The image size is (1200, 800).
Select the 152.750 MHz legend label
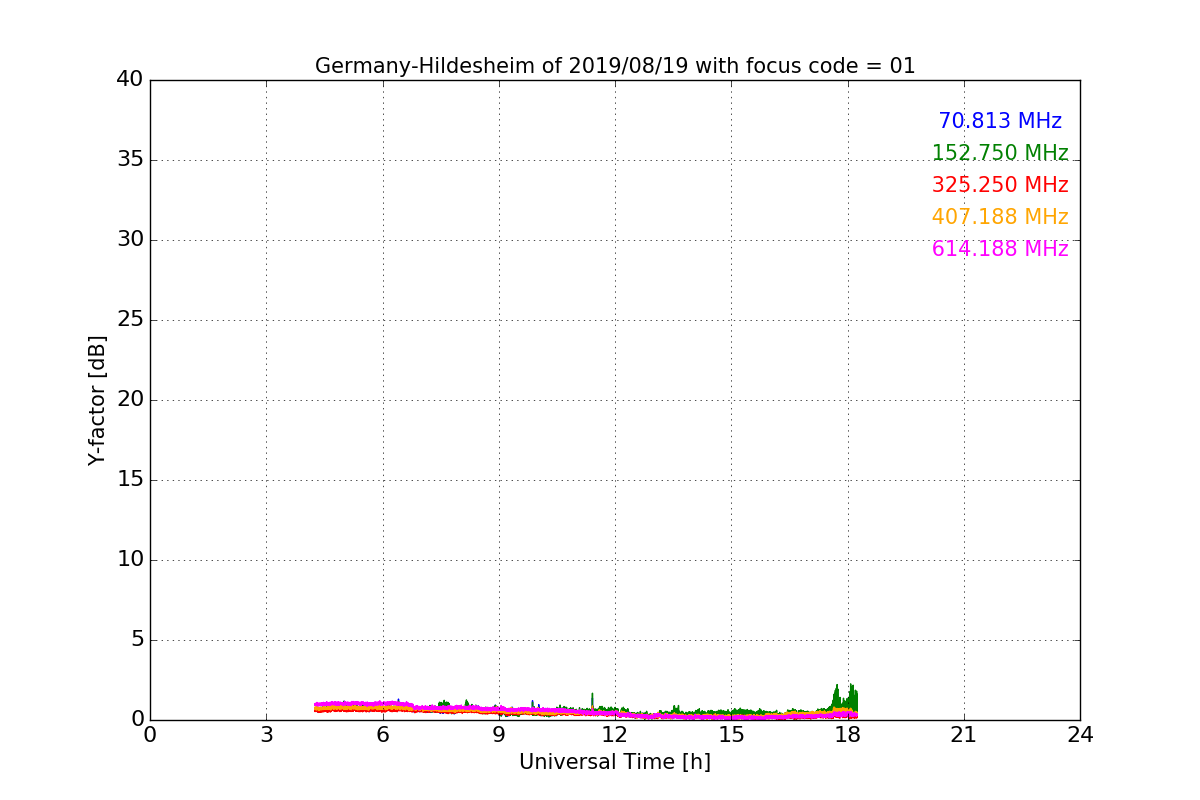coord(1000,153)
